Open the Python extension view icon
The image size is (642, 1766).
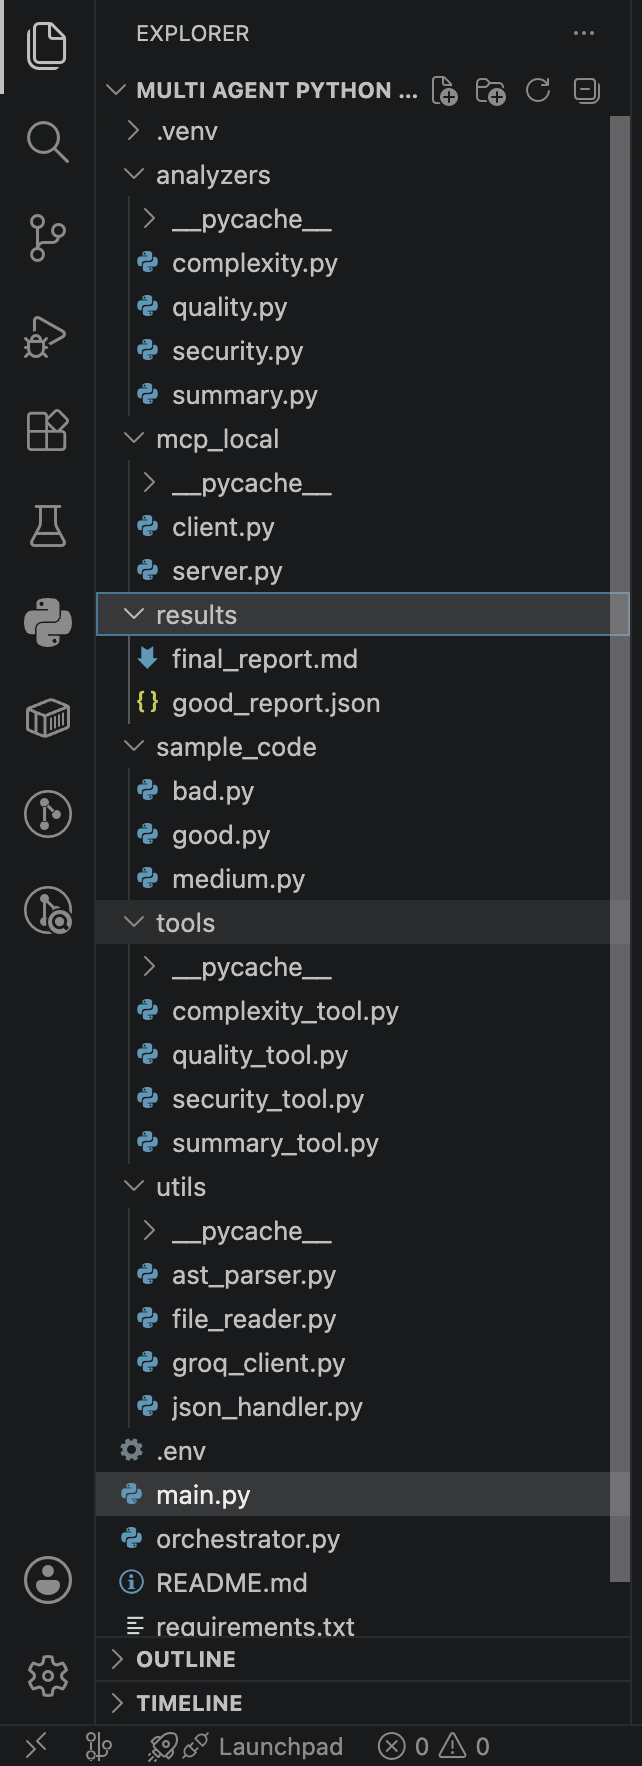pyautogui.click(x=47, y=622)
